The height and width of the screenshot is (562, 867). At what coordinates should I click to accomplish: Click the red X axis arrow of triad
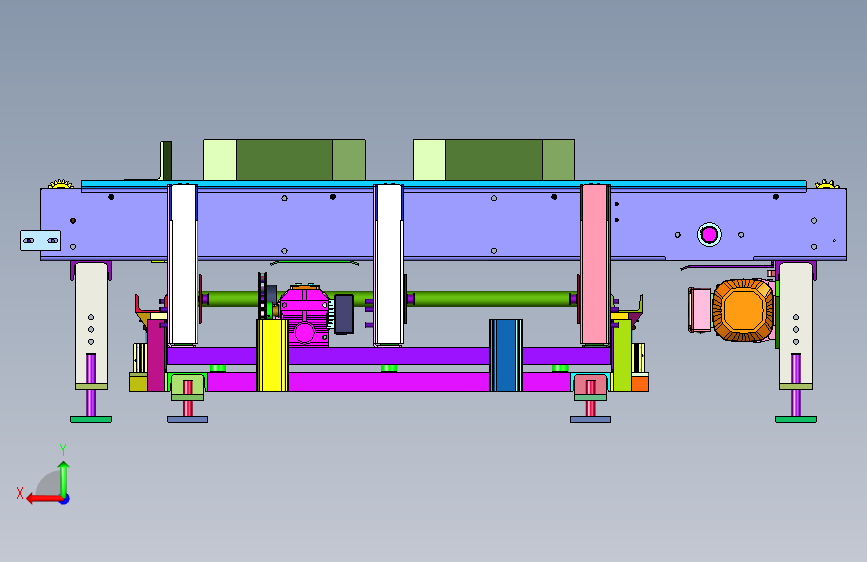click(43, 499)
